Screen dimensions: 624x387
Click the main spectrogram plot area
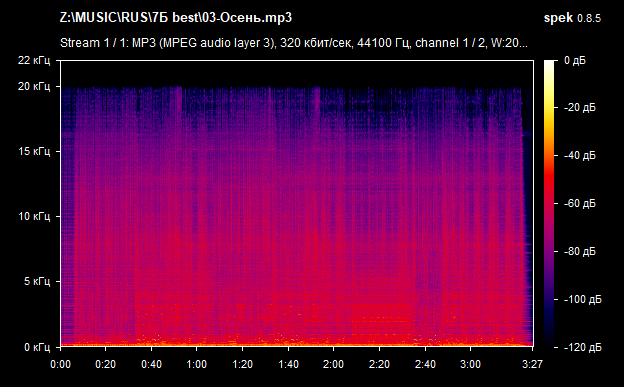(297, 203)
